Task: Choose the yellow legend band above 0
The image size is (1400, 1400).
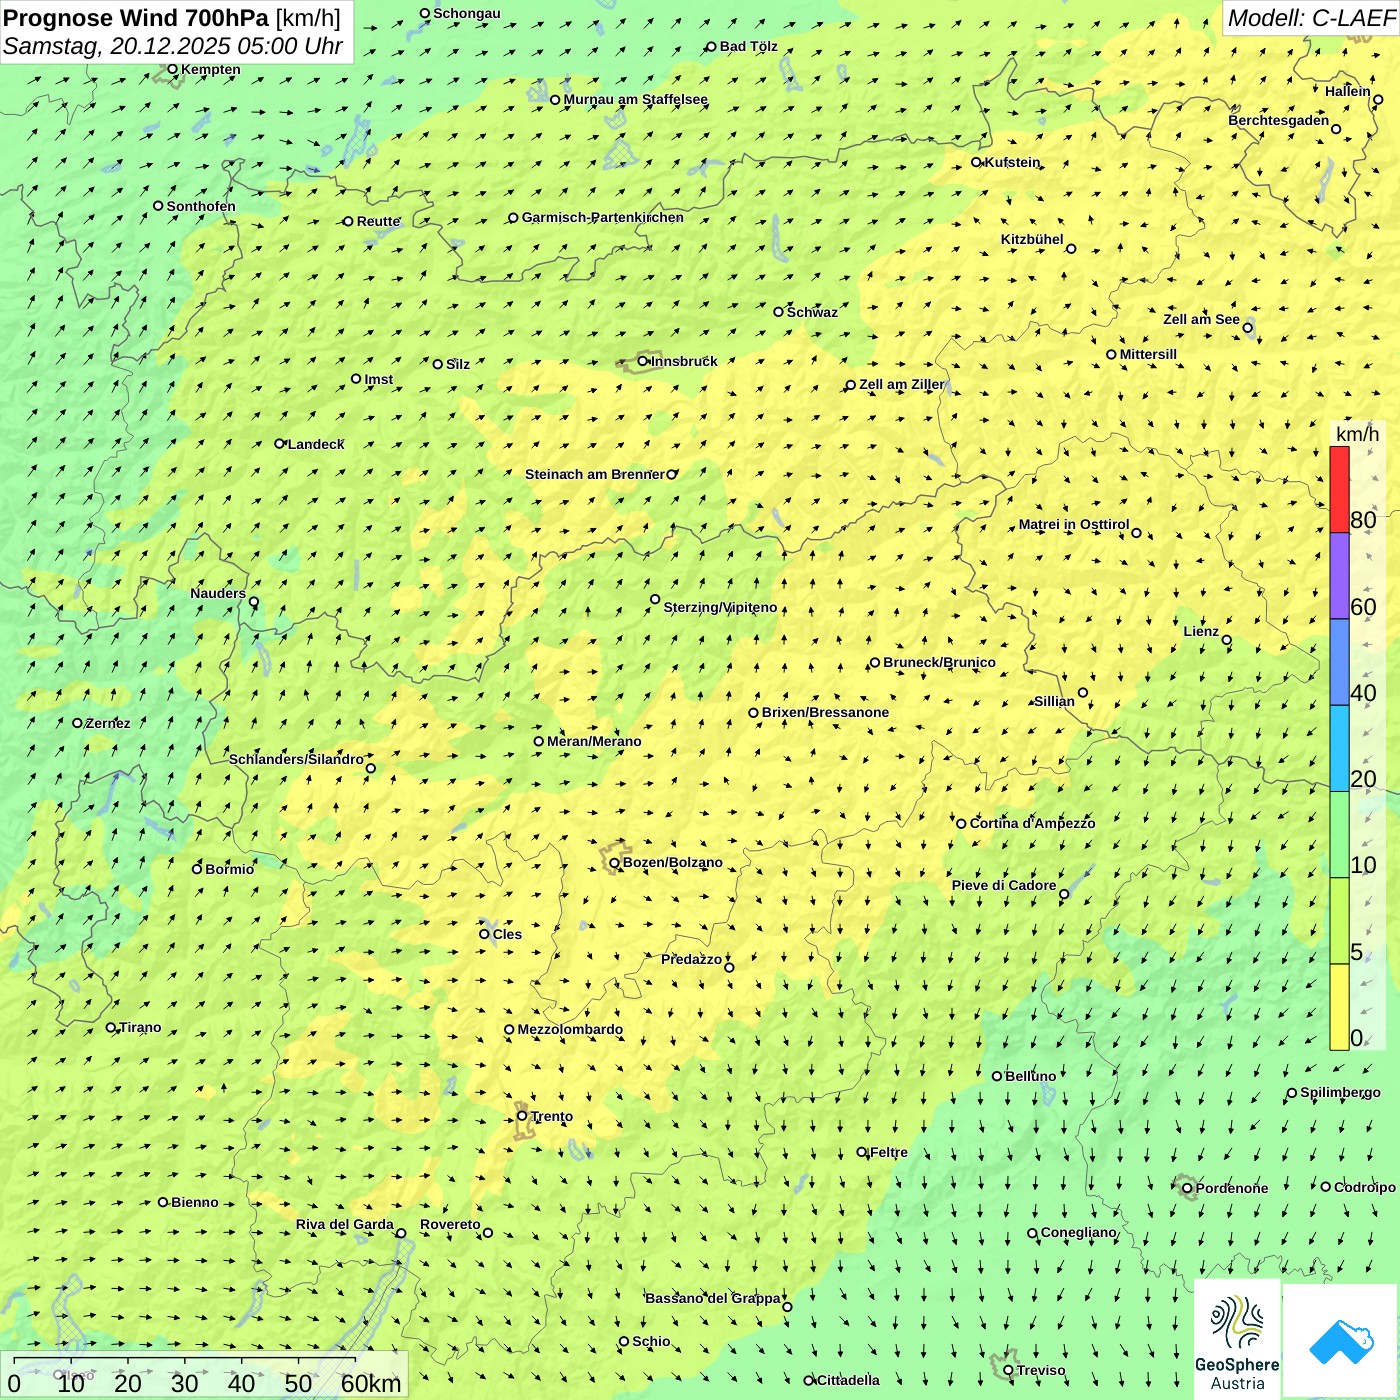Action: (x=1339, y=1007)
